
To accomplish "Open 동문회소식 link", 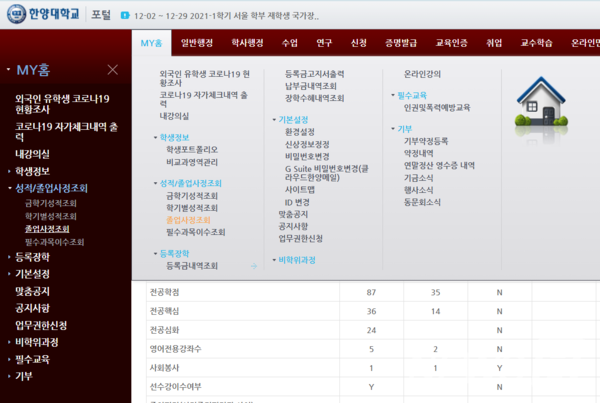I will tap(422, 202).
